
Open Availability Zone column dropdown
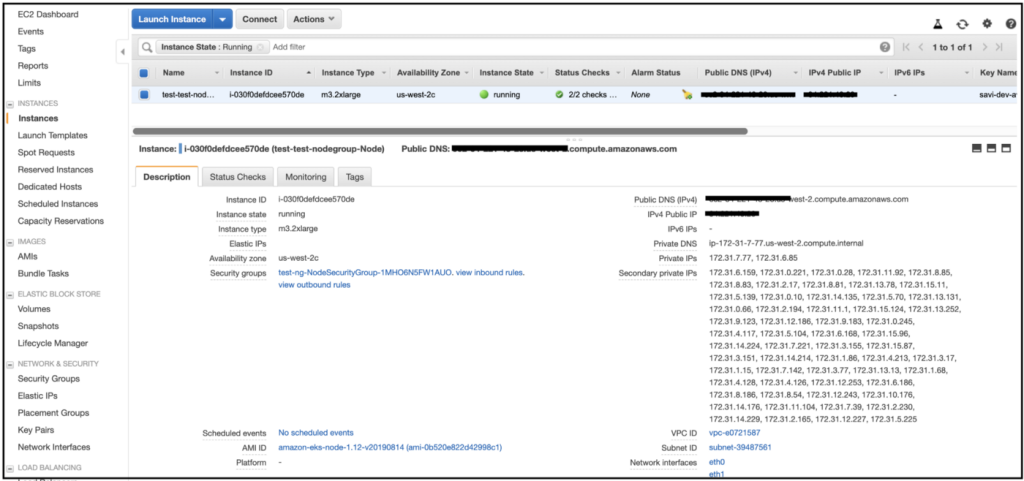click(466, 73)
